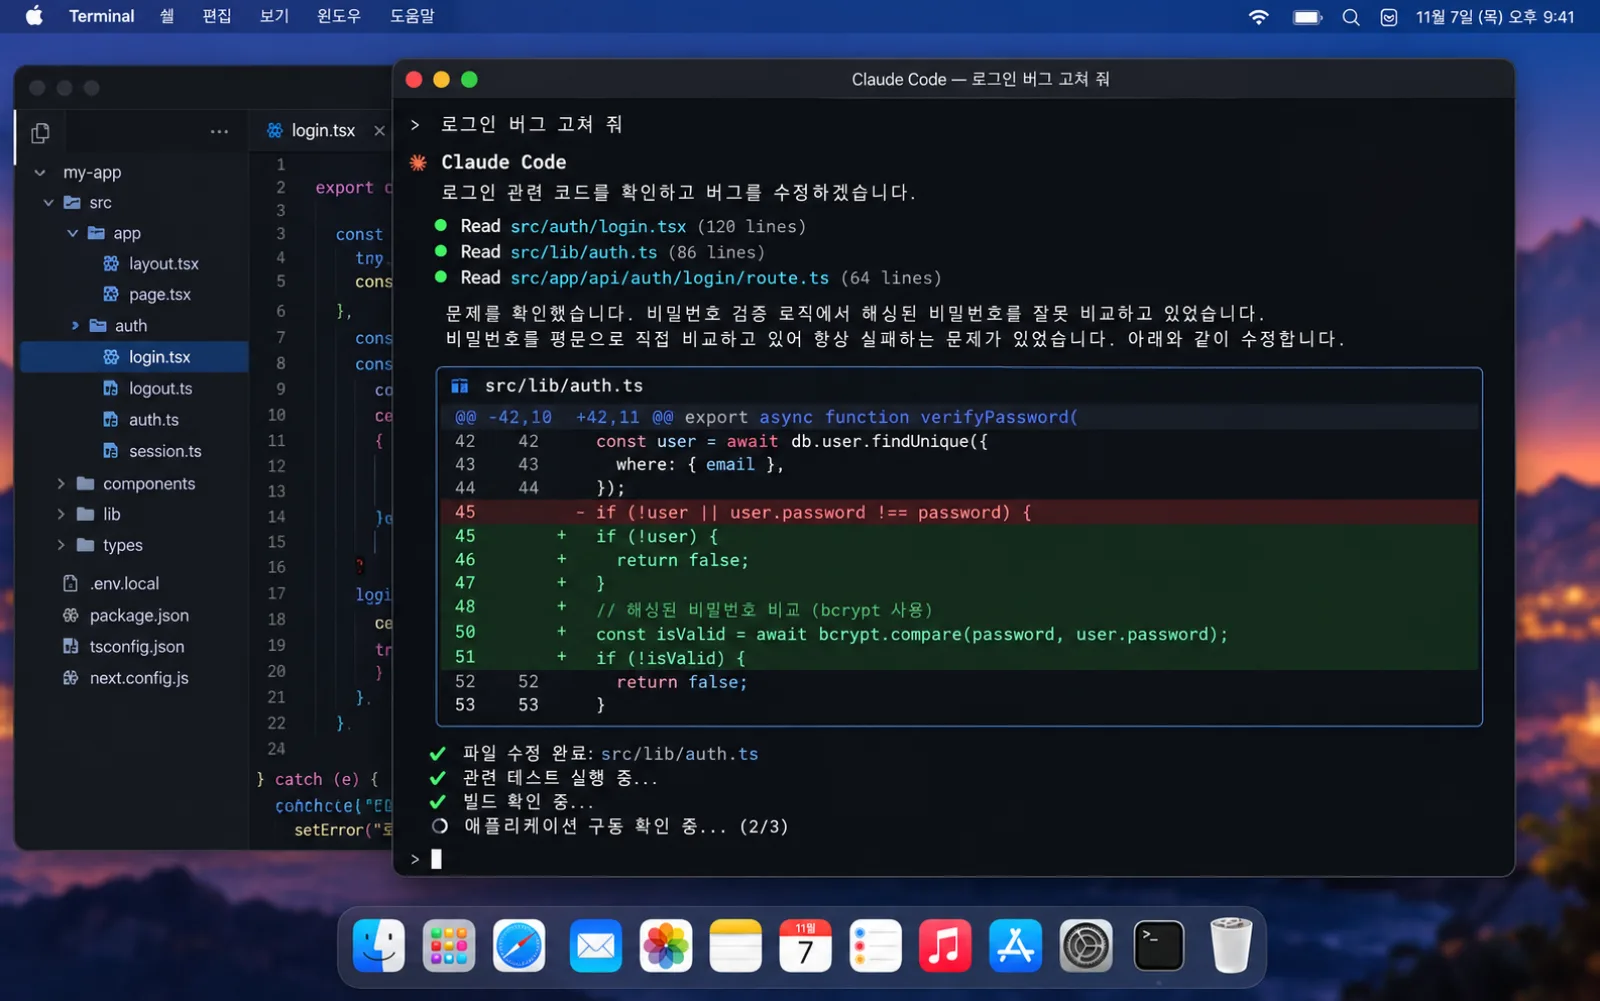Open the more actions ellipsis in Explorer

[x=219, y=132]
